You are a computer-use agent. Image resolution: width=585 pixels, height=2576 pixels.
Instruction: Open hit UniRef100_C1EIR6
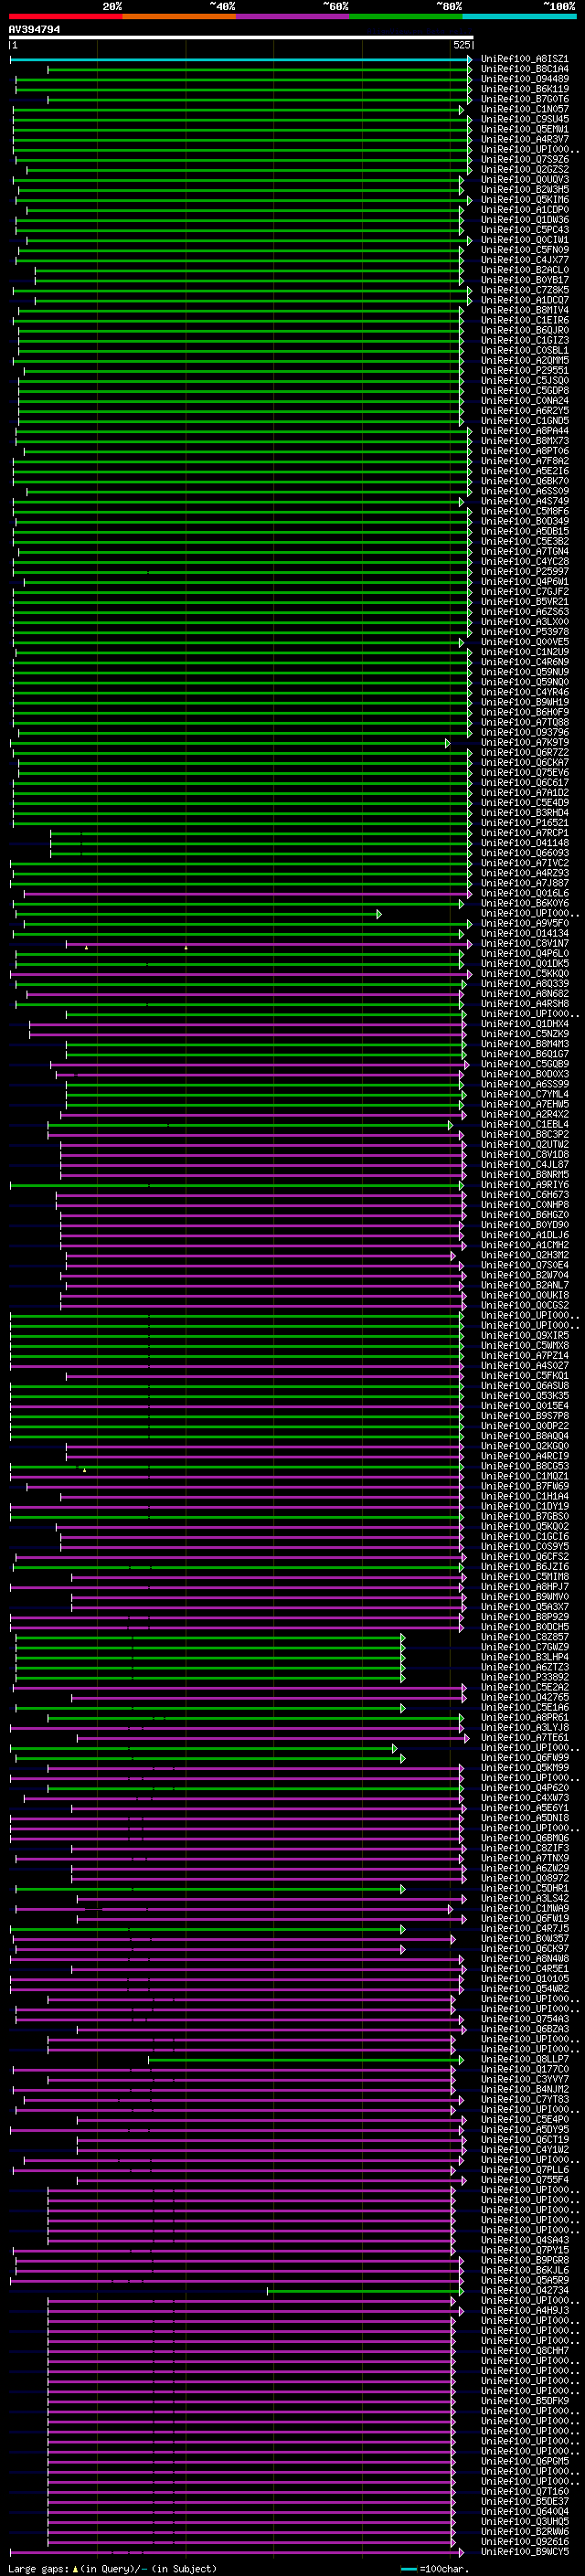[x=525, y=320]
